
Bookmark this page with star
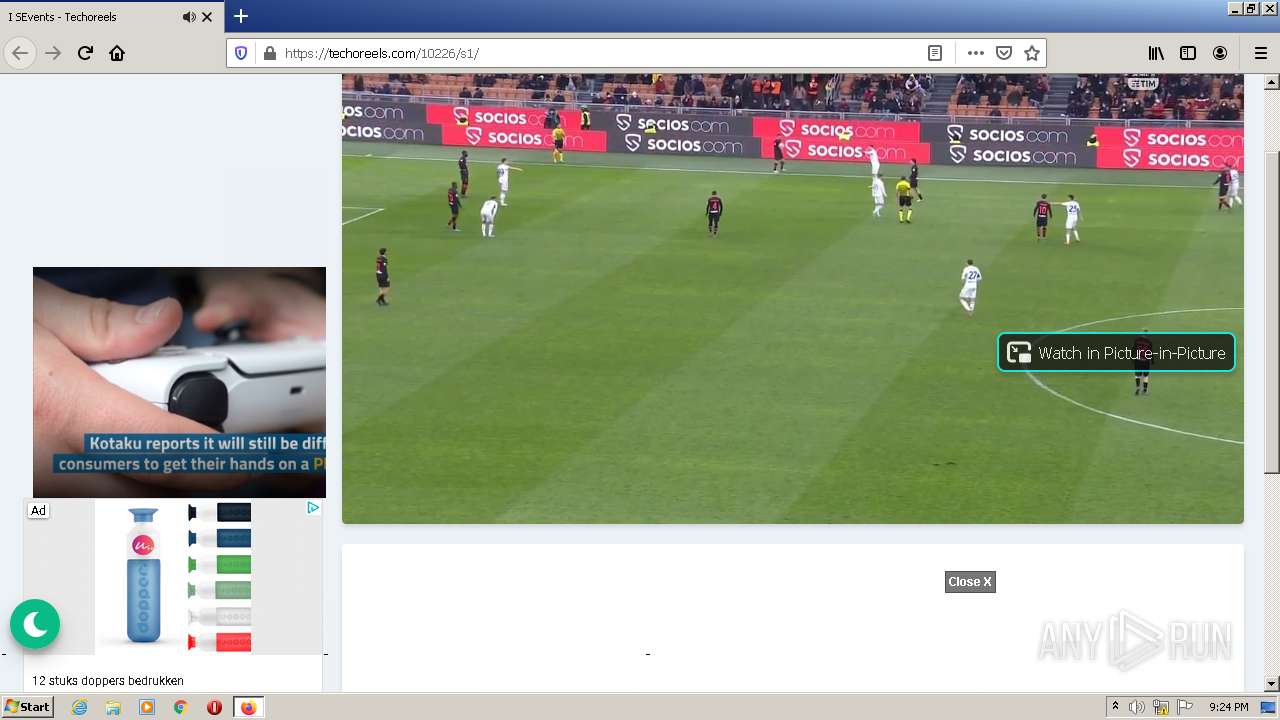(1032, 53)
